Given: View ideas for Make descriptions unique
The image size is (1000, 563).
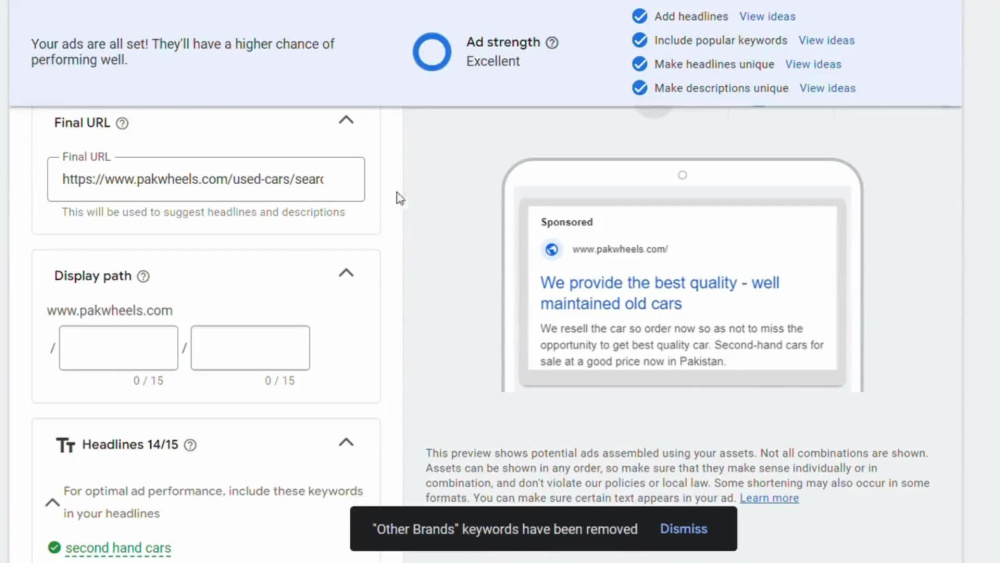Looking at the screenshot, I should click(827, 88).
